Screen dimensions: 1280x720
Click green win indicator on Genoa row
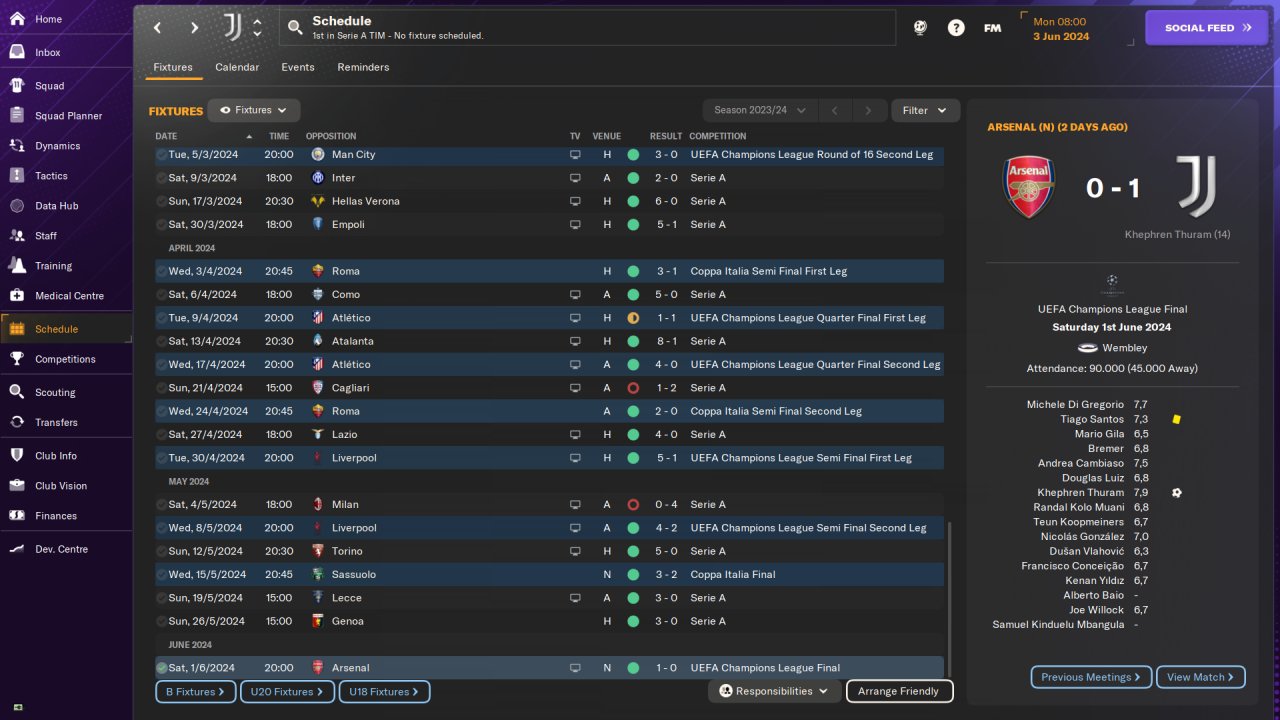[633, 621]
